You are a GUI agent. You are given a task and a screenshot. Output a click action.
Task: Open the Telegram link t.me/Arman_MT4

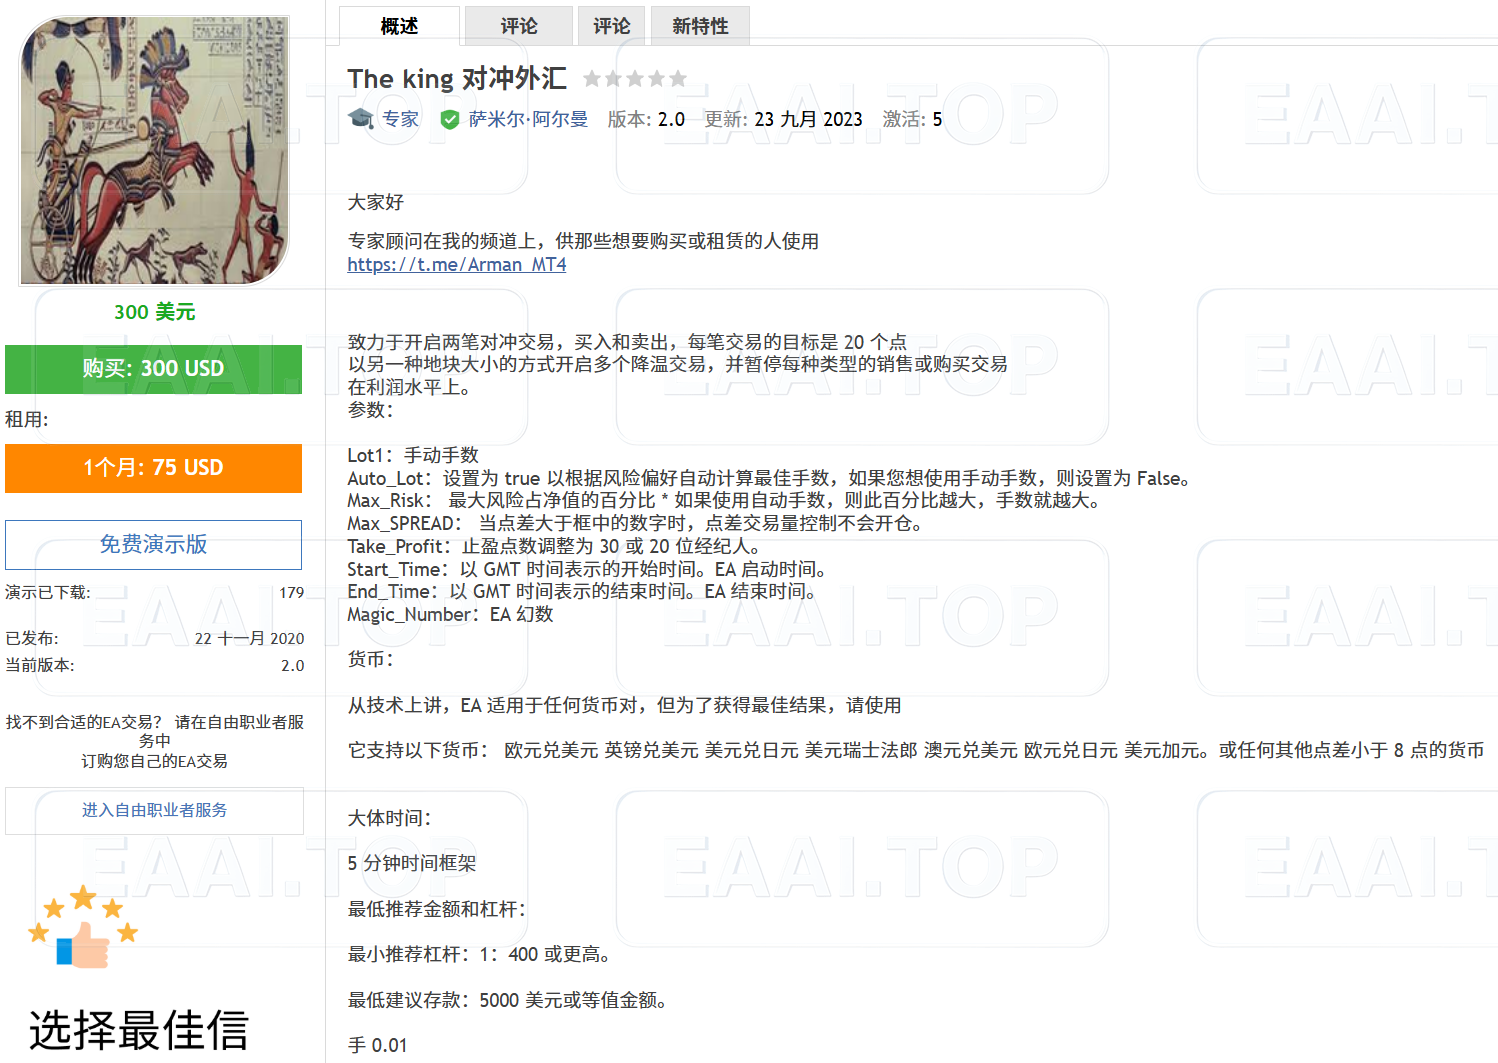[x=456, y=264]
